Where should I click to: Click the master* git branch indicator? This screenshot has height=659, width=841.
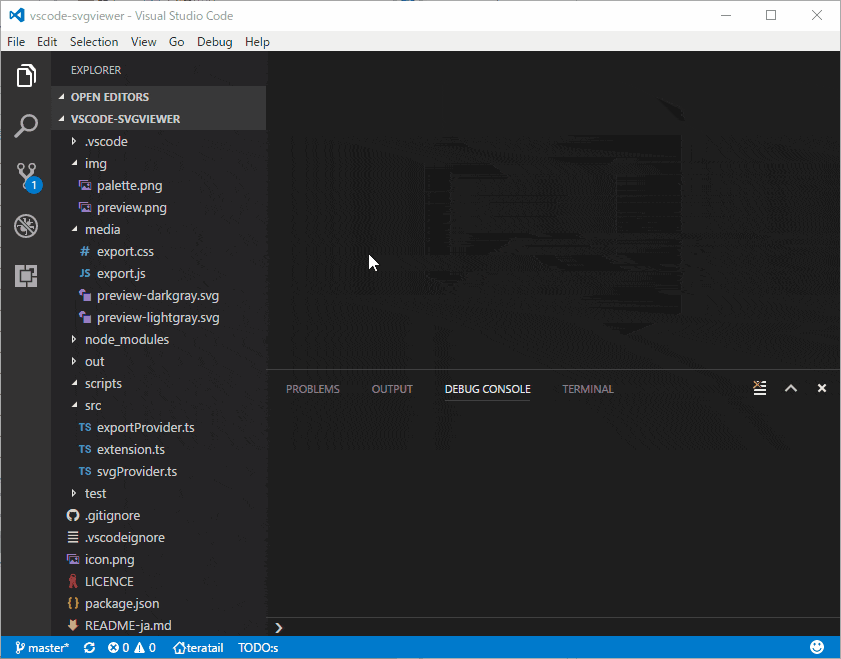(42, 648)
